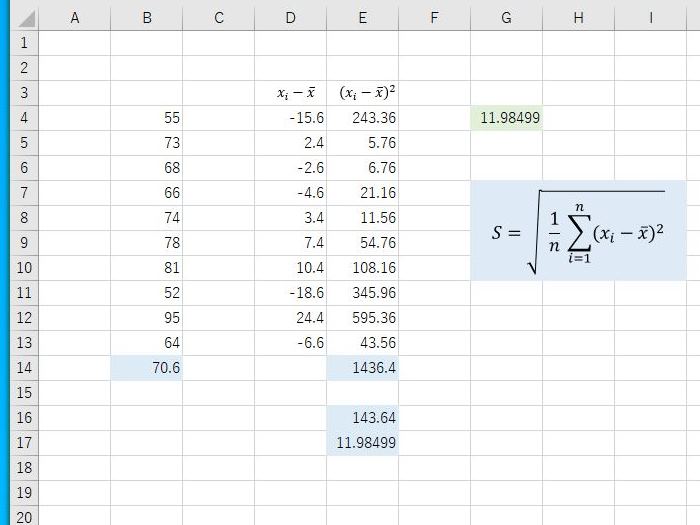Click the xi − x̄ header cell
Image resolution: width=700 pixels, height=525 pixels.
[291, 93]
